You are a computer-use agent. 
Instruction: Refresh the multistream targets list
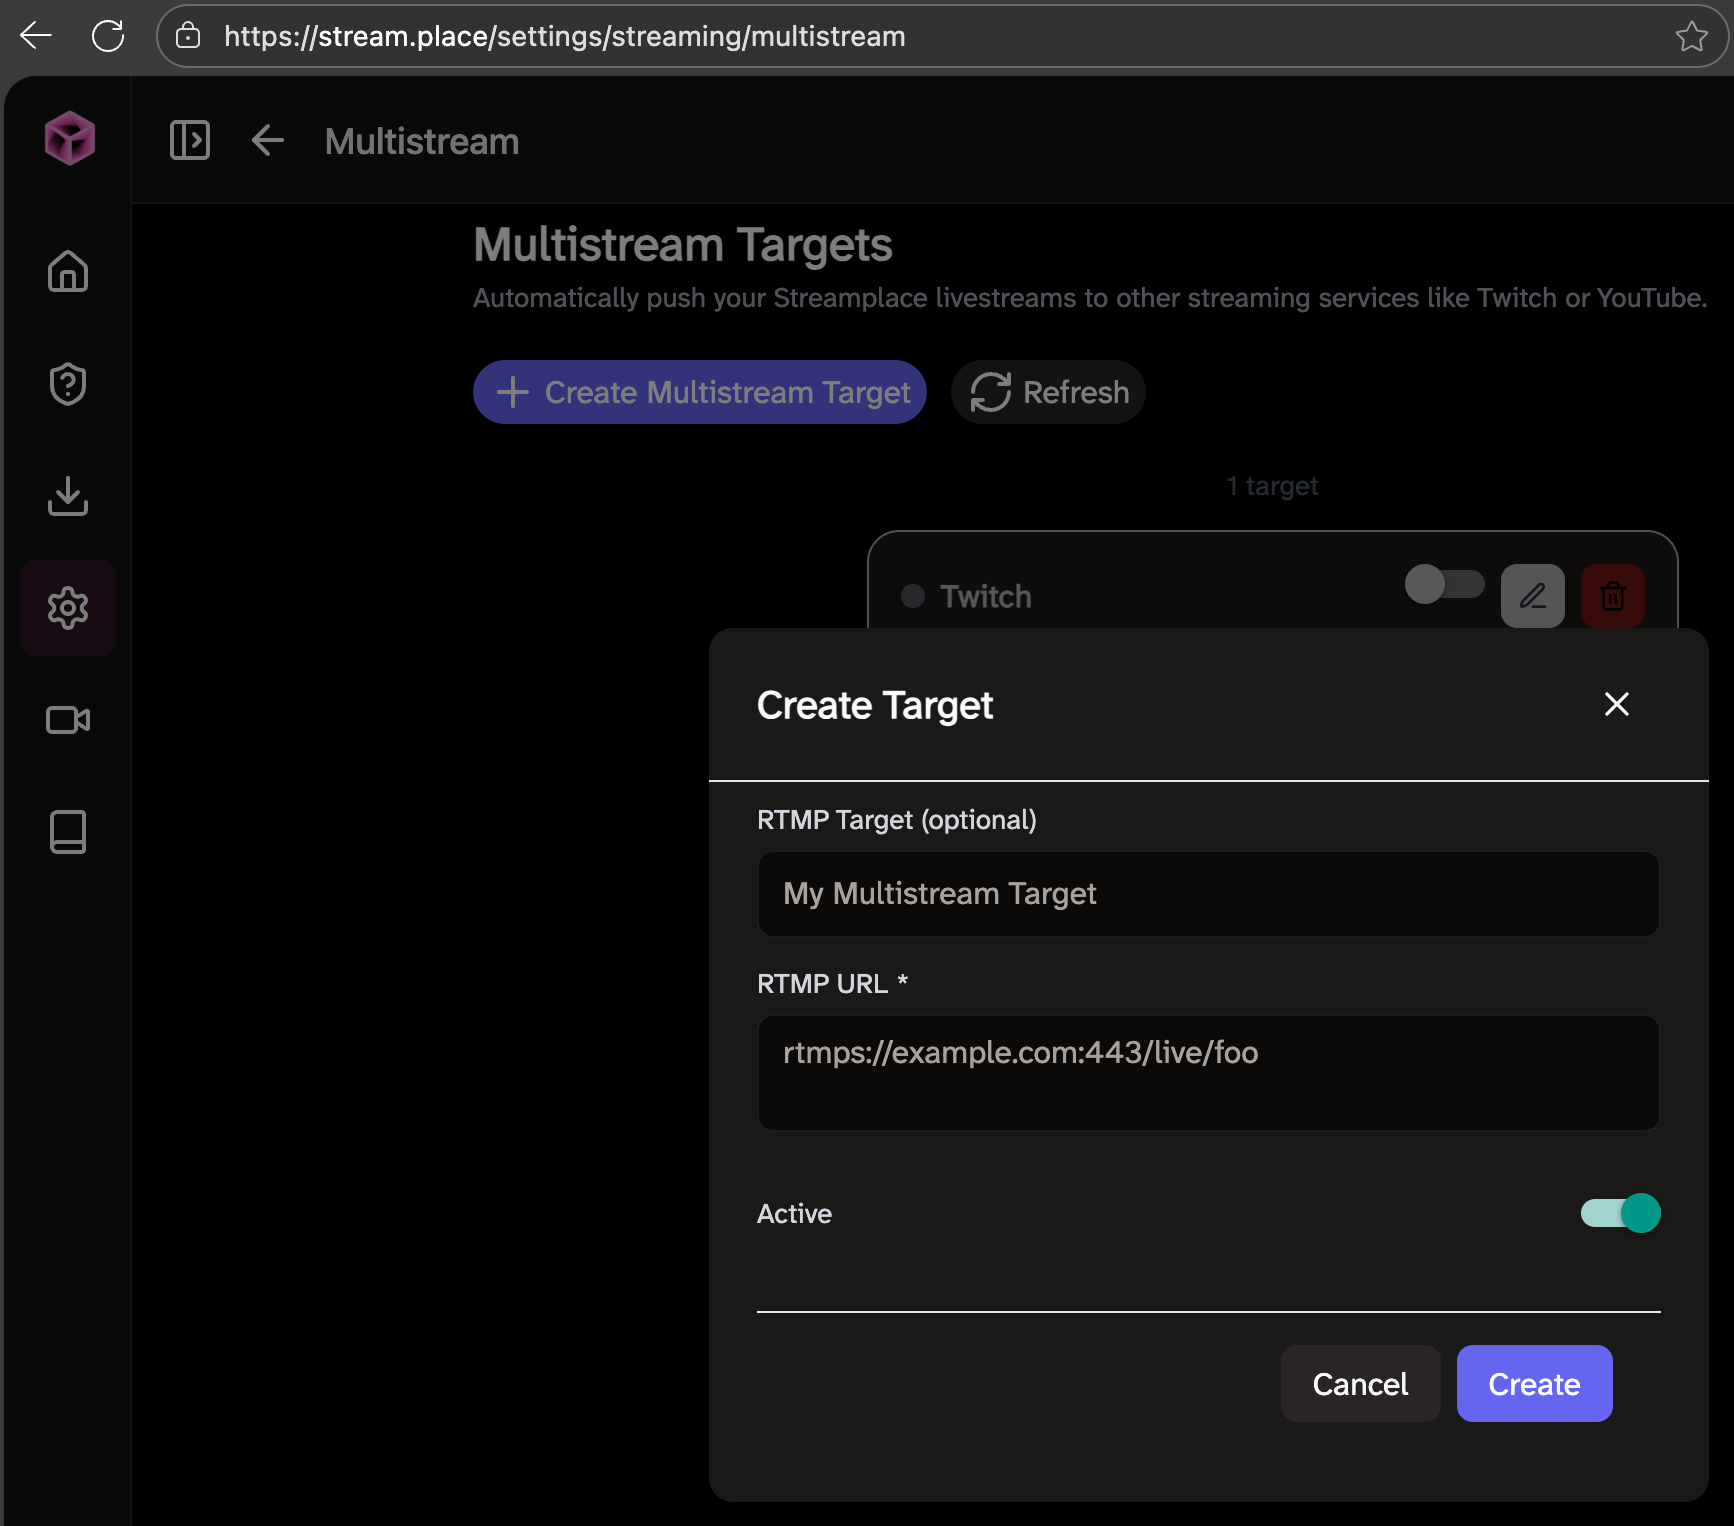[x=1048, y=392]
